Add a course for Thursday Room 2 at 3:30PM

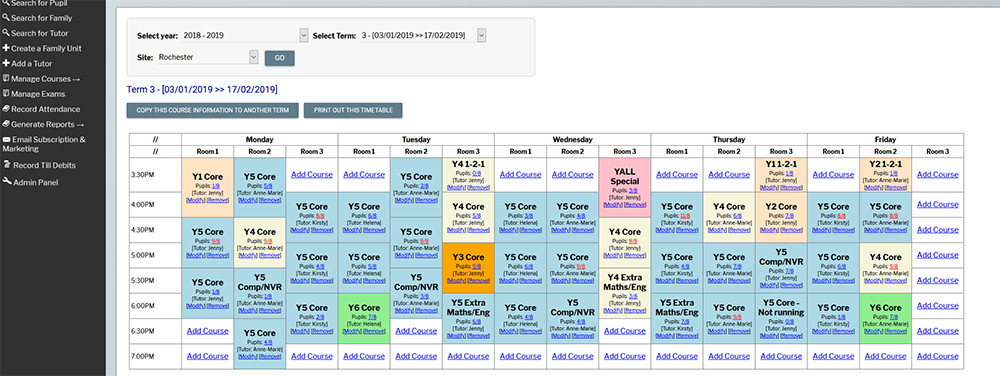pyautogui.click(x=729, y=175)
